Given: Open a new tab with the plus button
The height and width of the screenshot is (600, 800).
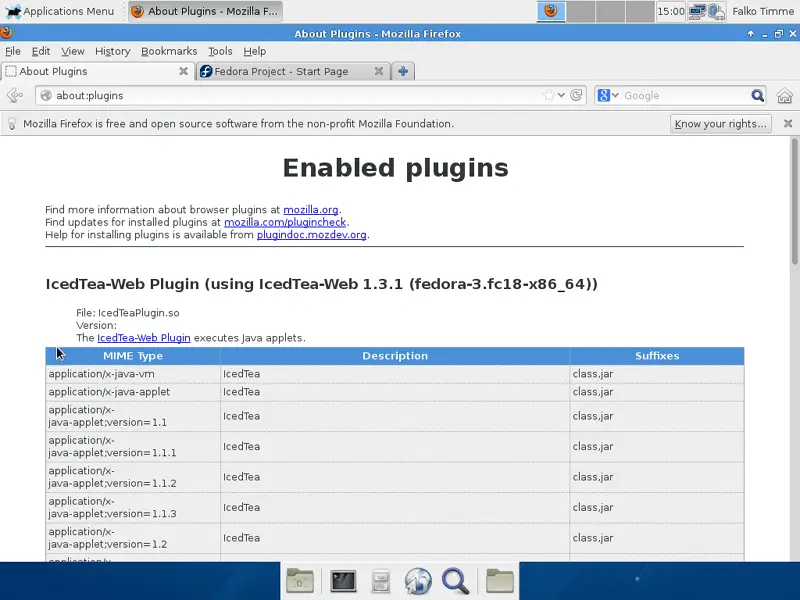Looking at the screenshot, I should tap(403, 71).
